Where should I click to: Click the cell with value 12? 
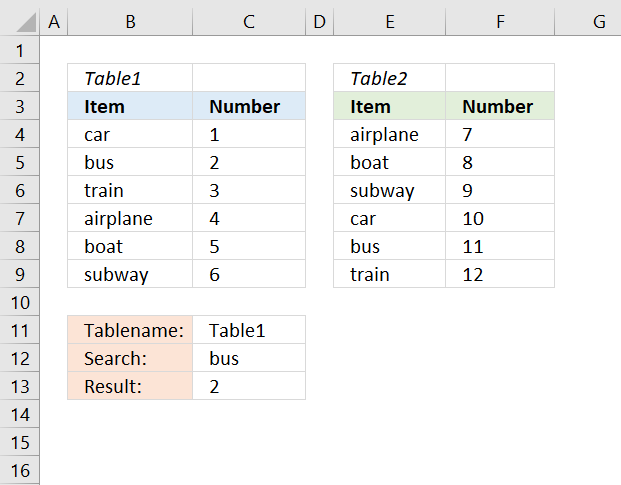(499, 274)
